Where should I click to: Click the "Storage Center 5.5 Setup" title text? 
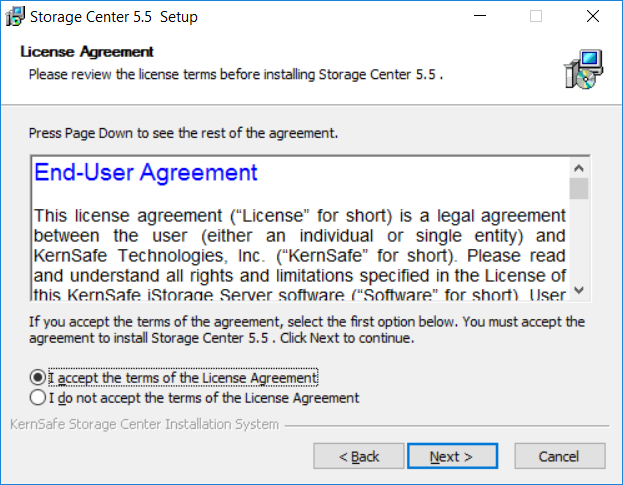[x=114, y=17]
